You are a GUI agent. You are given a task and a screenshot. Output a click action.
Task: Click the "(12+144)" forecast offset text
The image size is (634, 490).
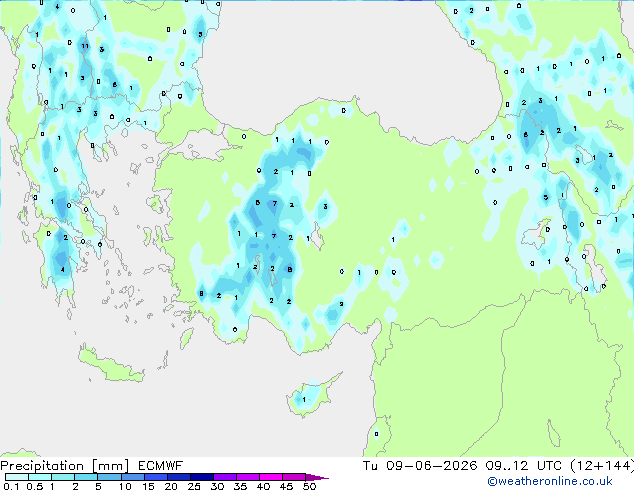pyautogui.click(x=602, y=466)
